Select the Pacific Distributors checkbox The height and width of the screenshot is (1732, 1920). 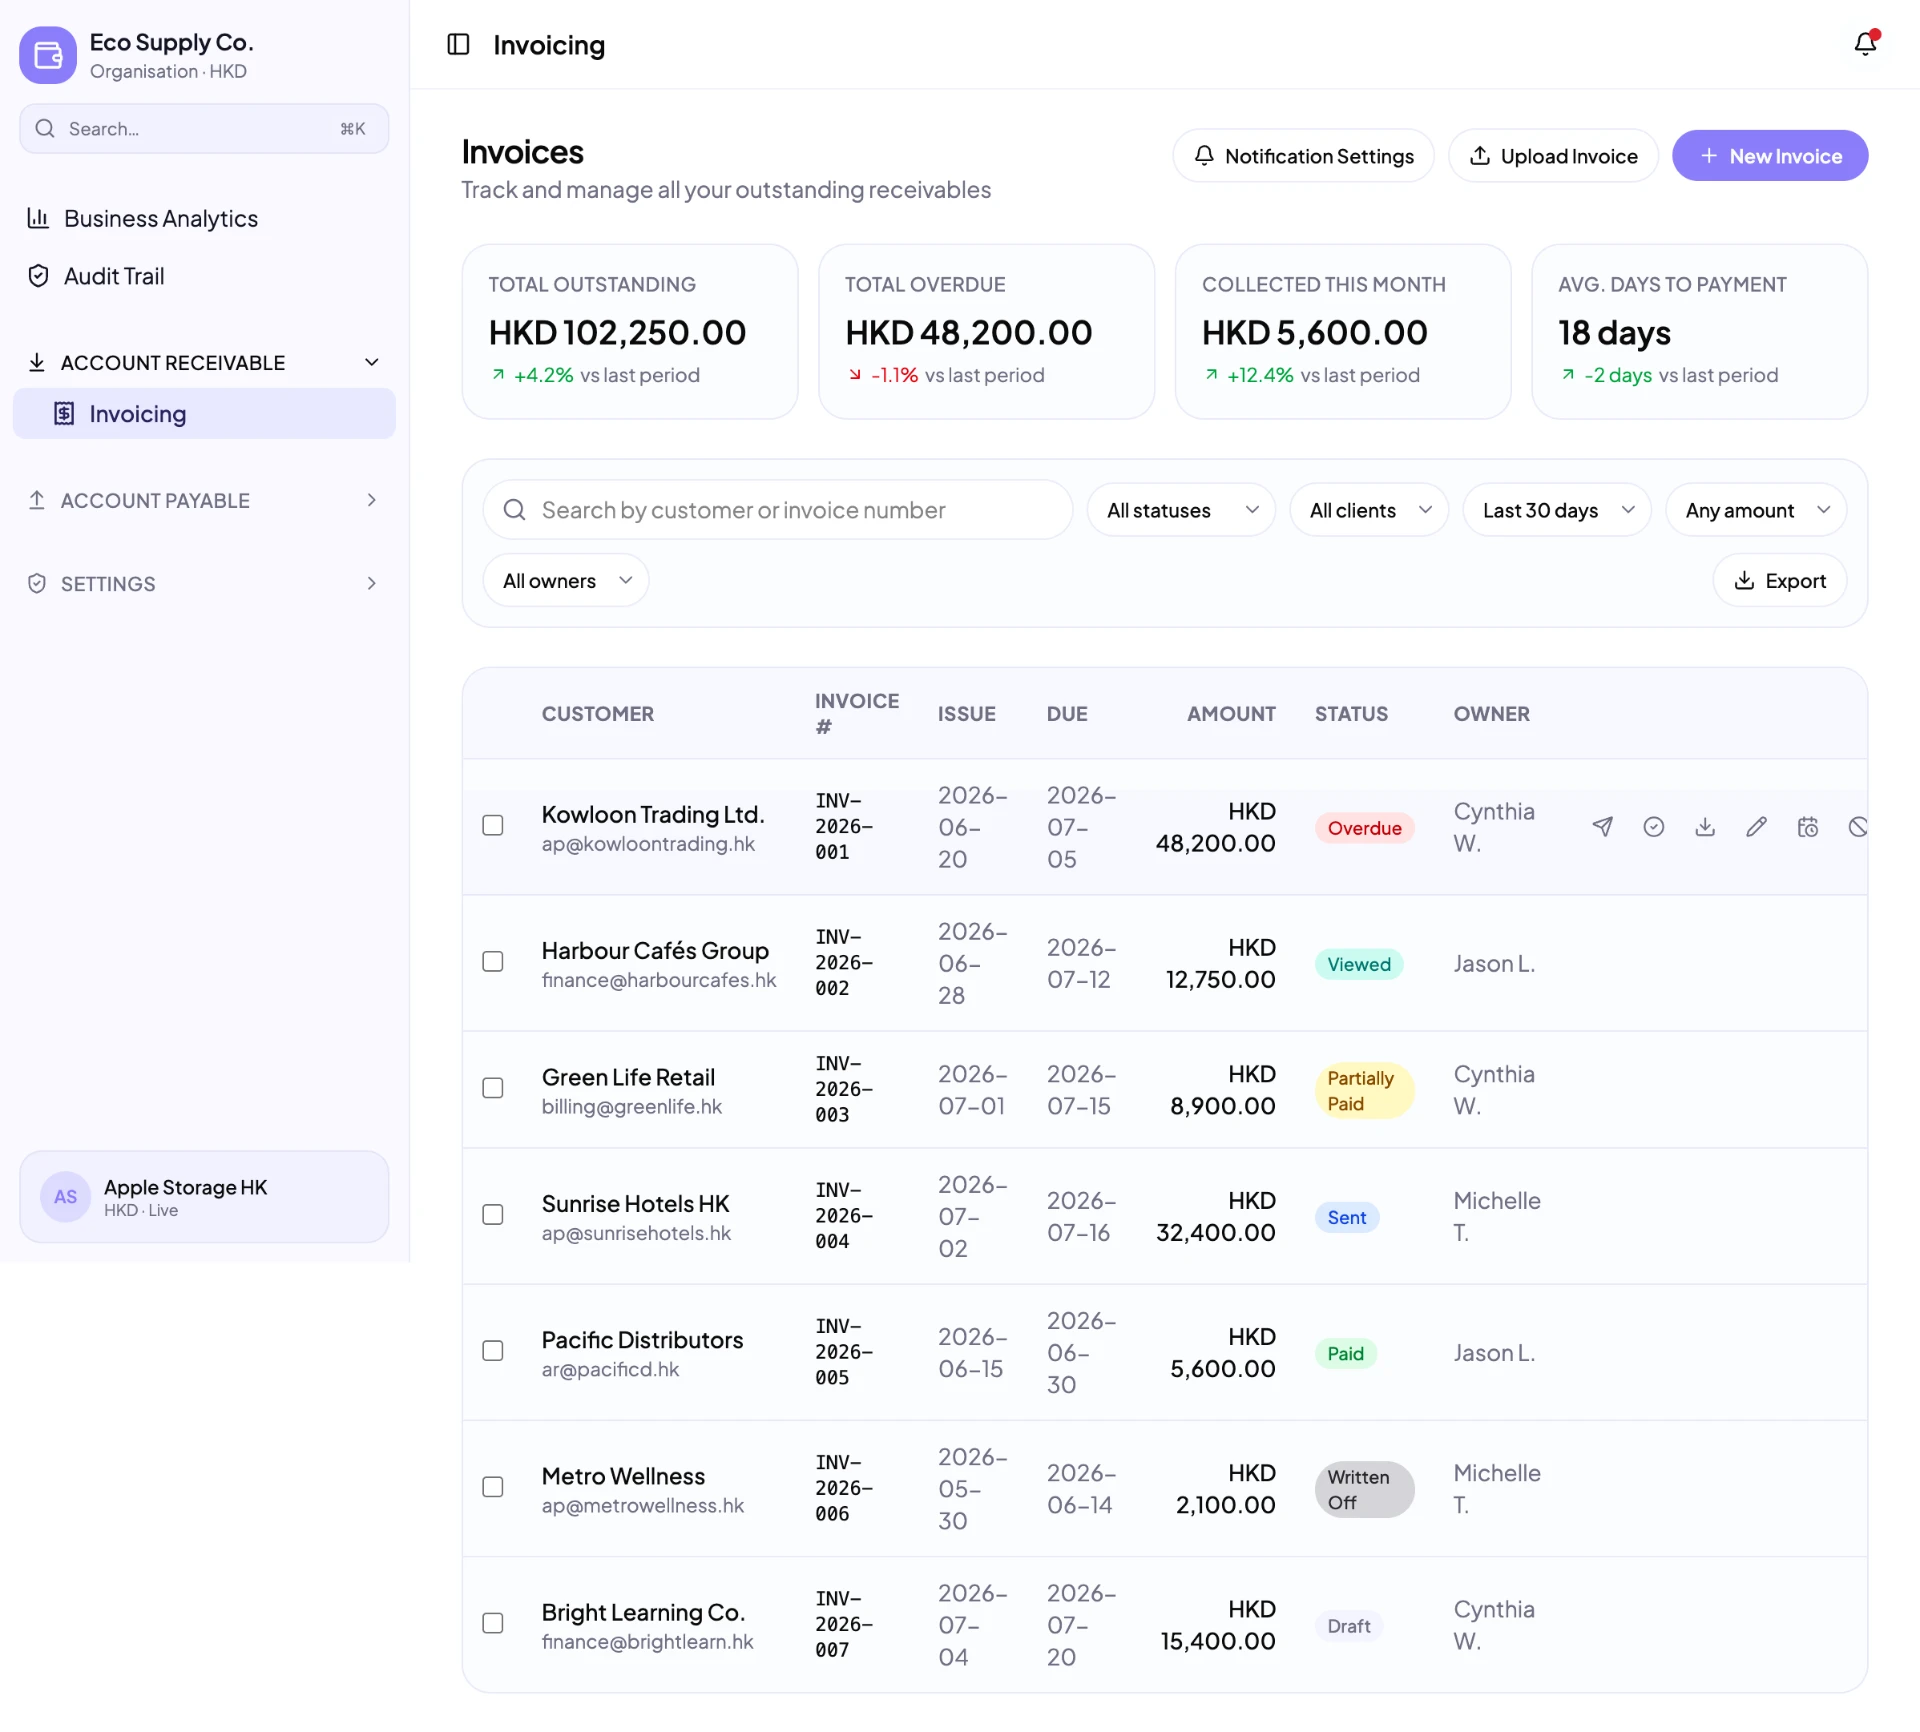493,1351
